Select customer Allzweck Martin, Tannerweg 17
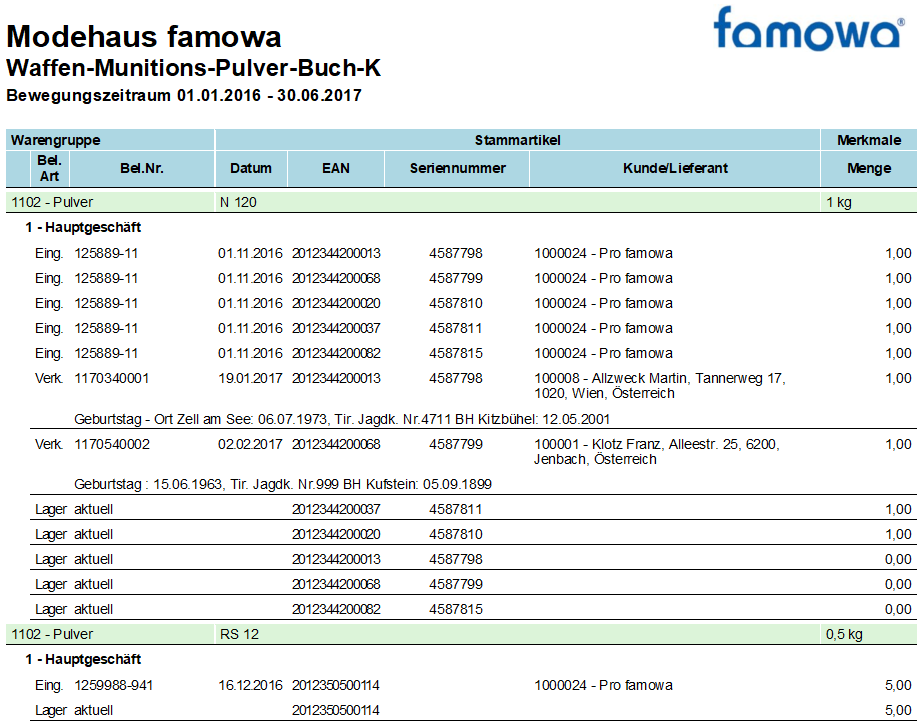Screen dimensions: 922x725 pos(660,386)
